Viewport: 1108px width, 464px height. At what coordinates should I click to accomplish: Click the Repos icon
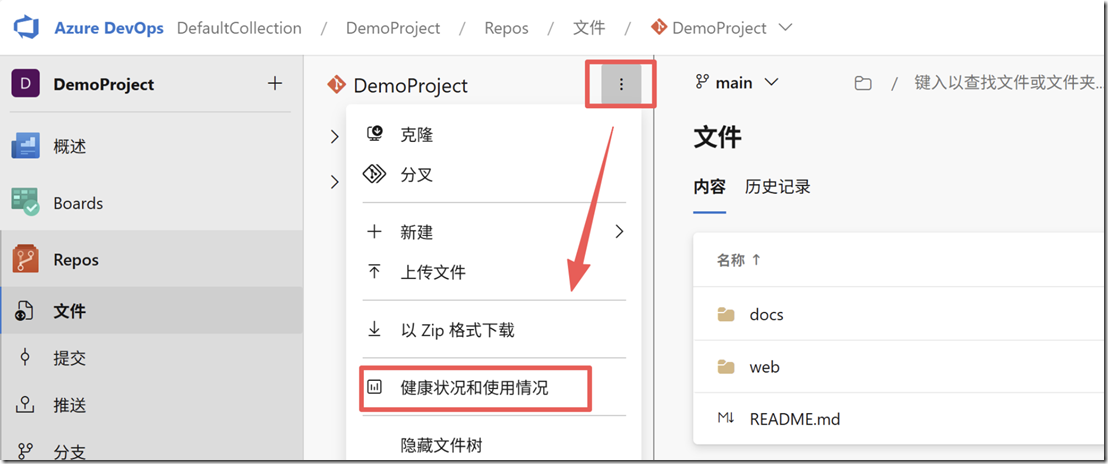pos(25,259)
